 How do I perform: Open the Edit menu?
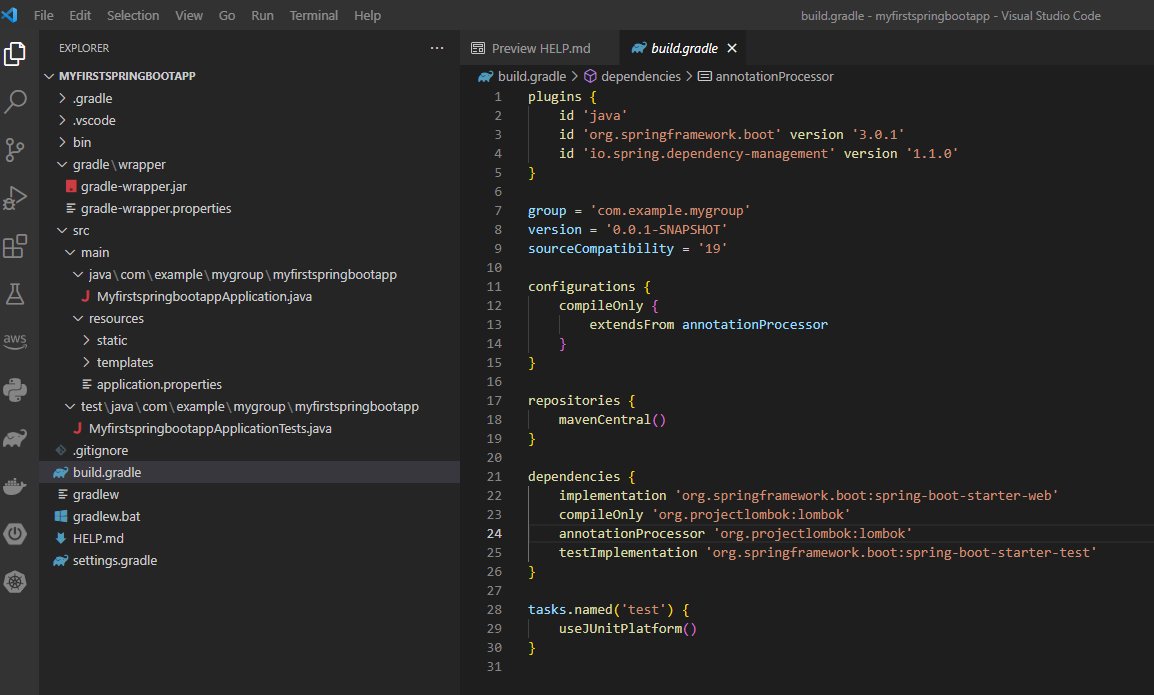(x=79, y=15)
